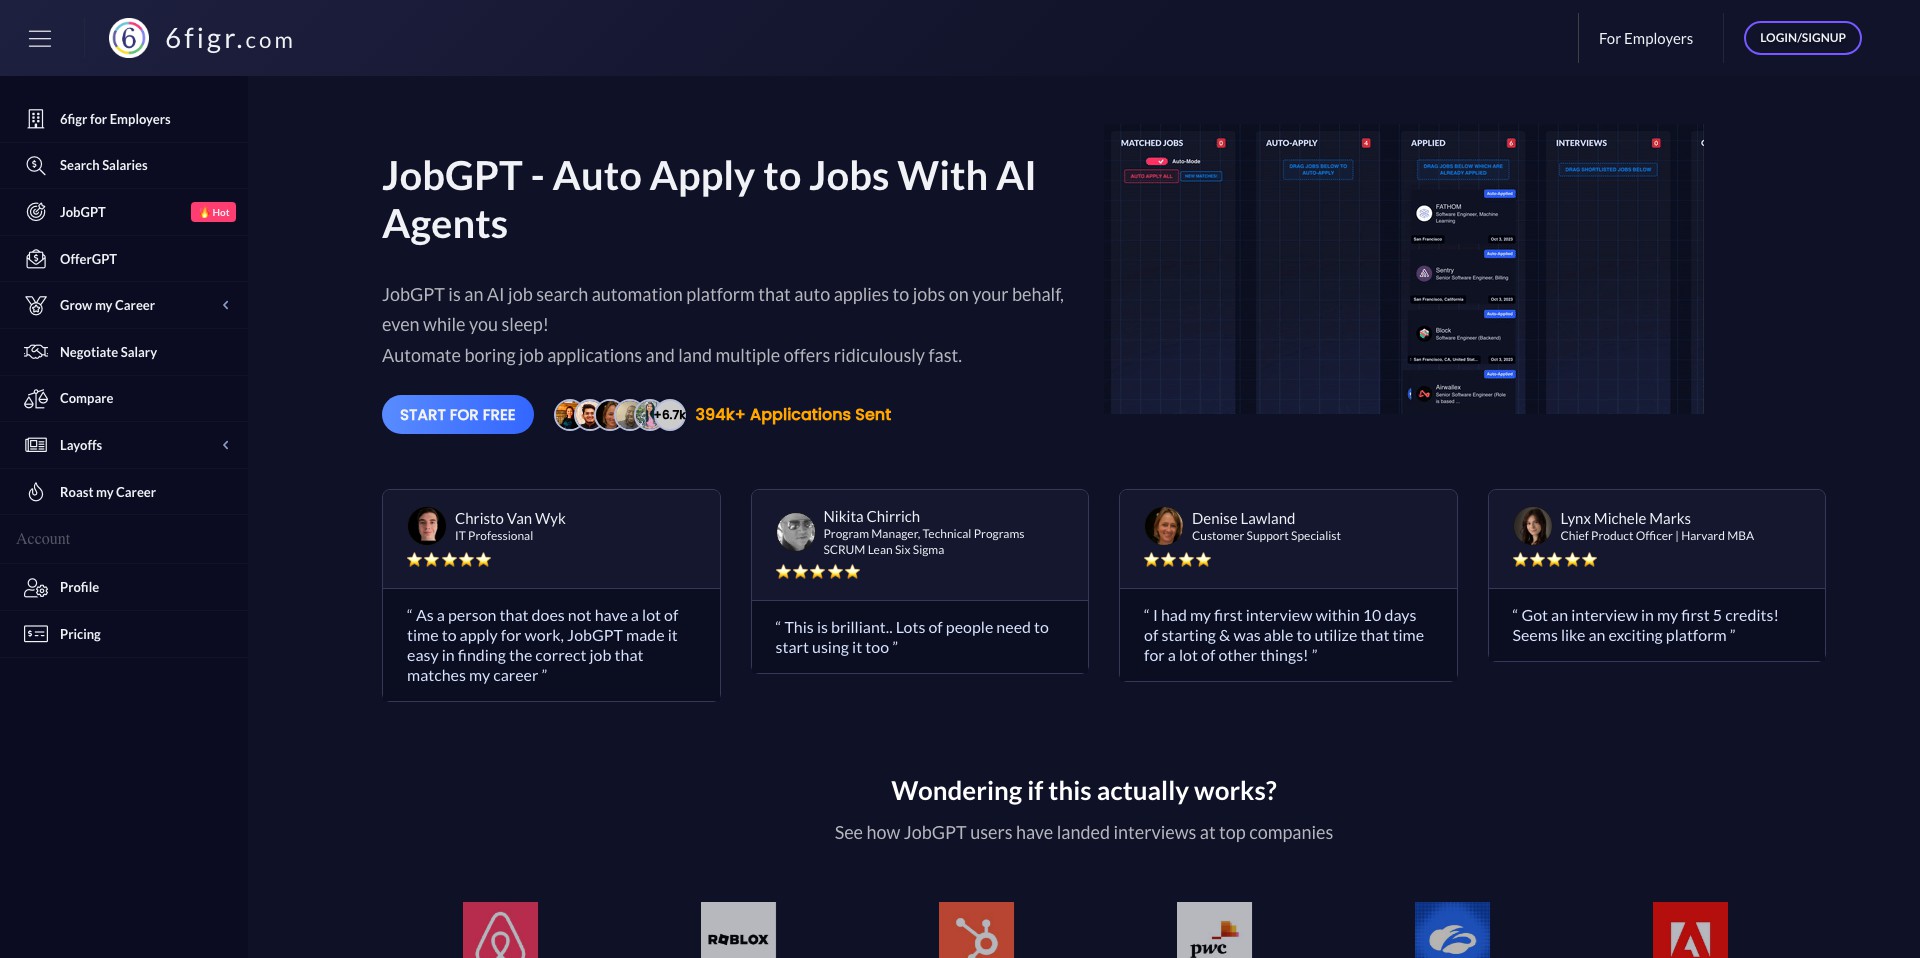Click Denise Lawland's avatar photo
This screenshot has width=1920, height=958.
[1164, 526]
